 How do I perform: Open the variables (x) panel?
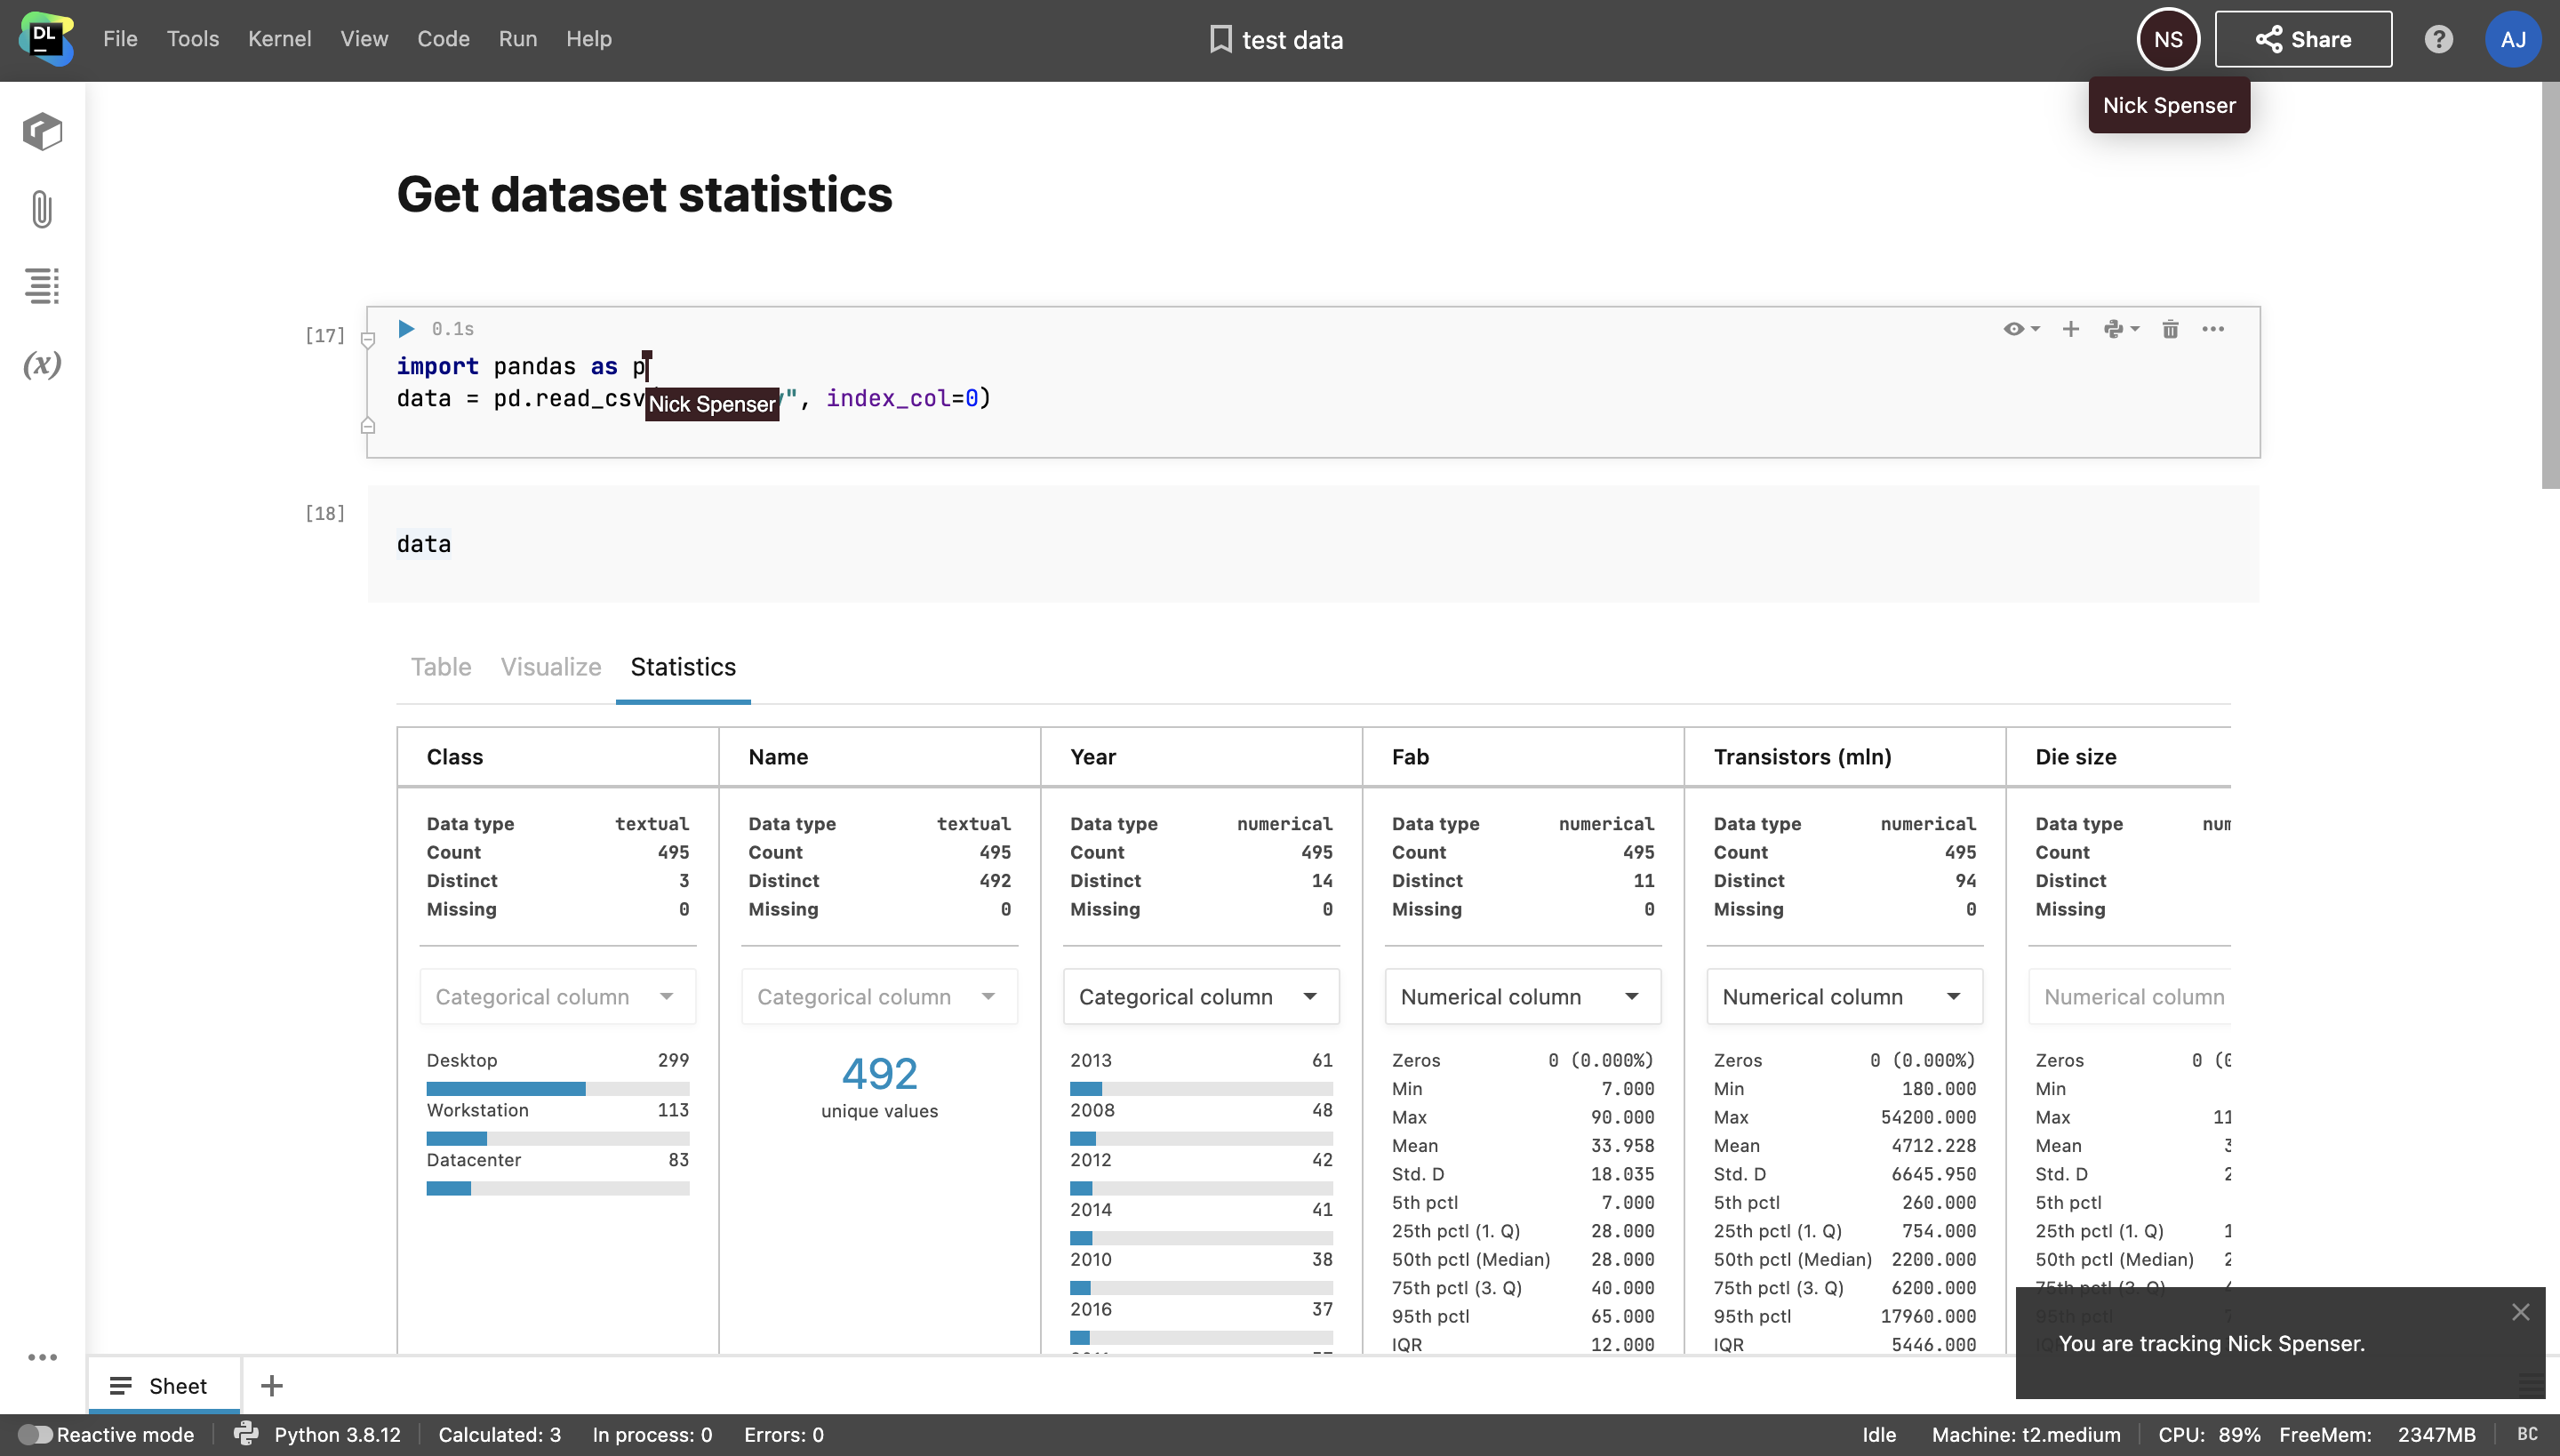[x=42, y=364]
